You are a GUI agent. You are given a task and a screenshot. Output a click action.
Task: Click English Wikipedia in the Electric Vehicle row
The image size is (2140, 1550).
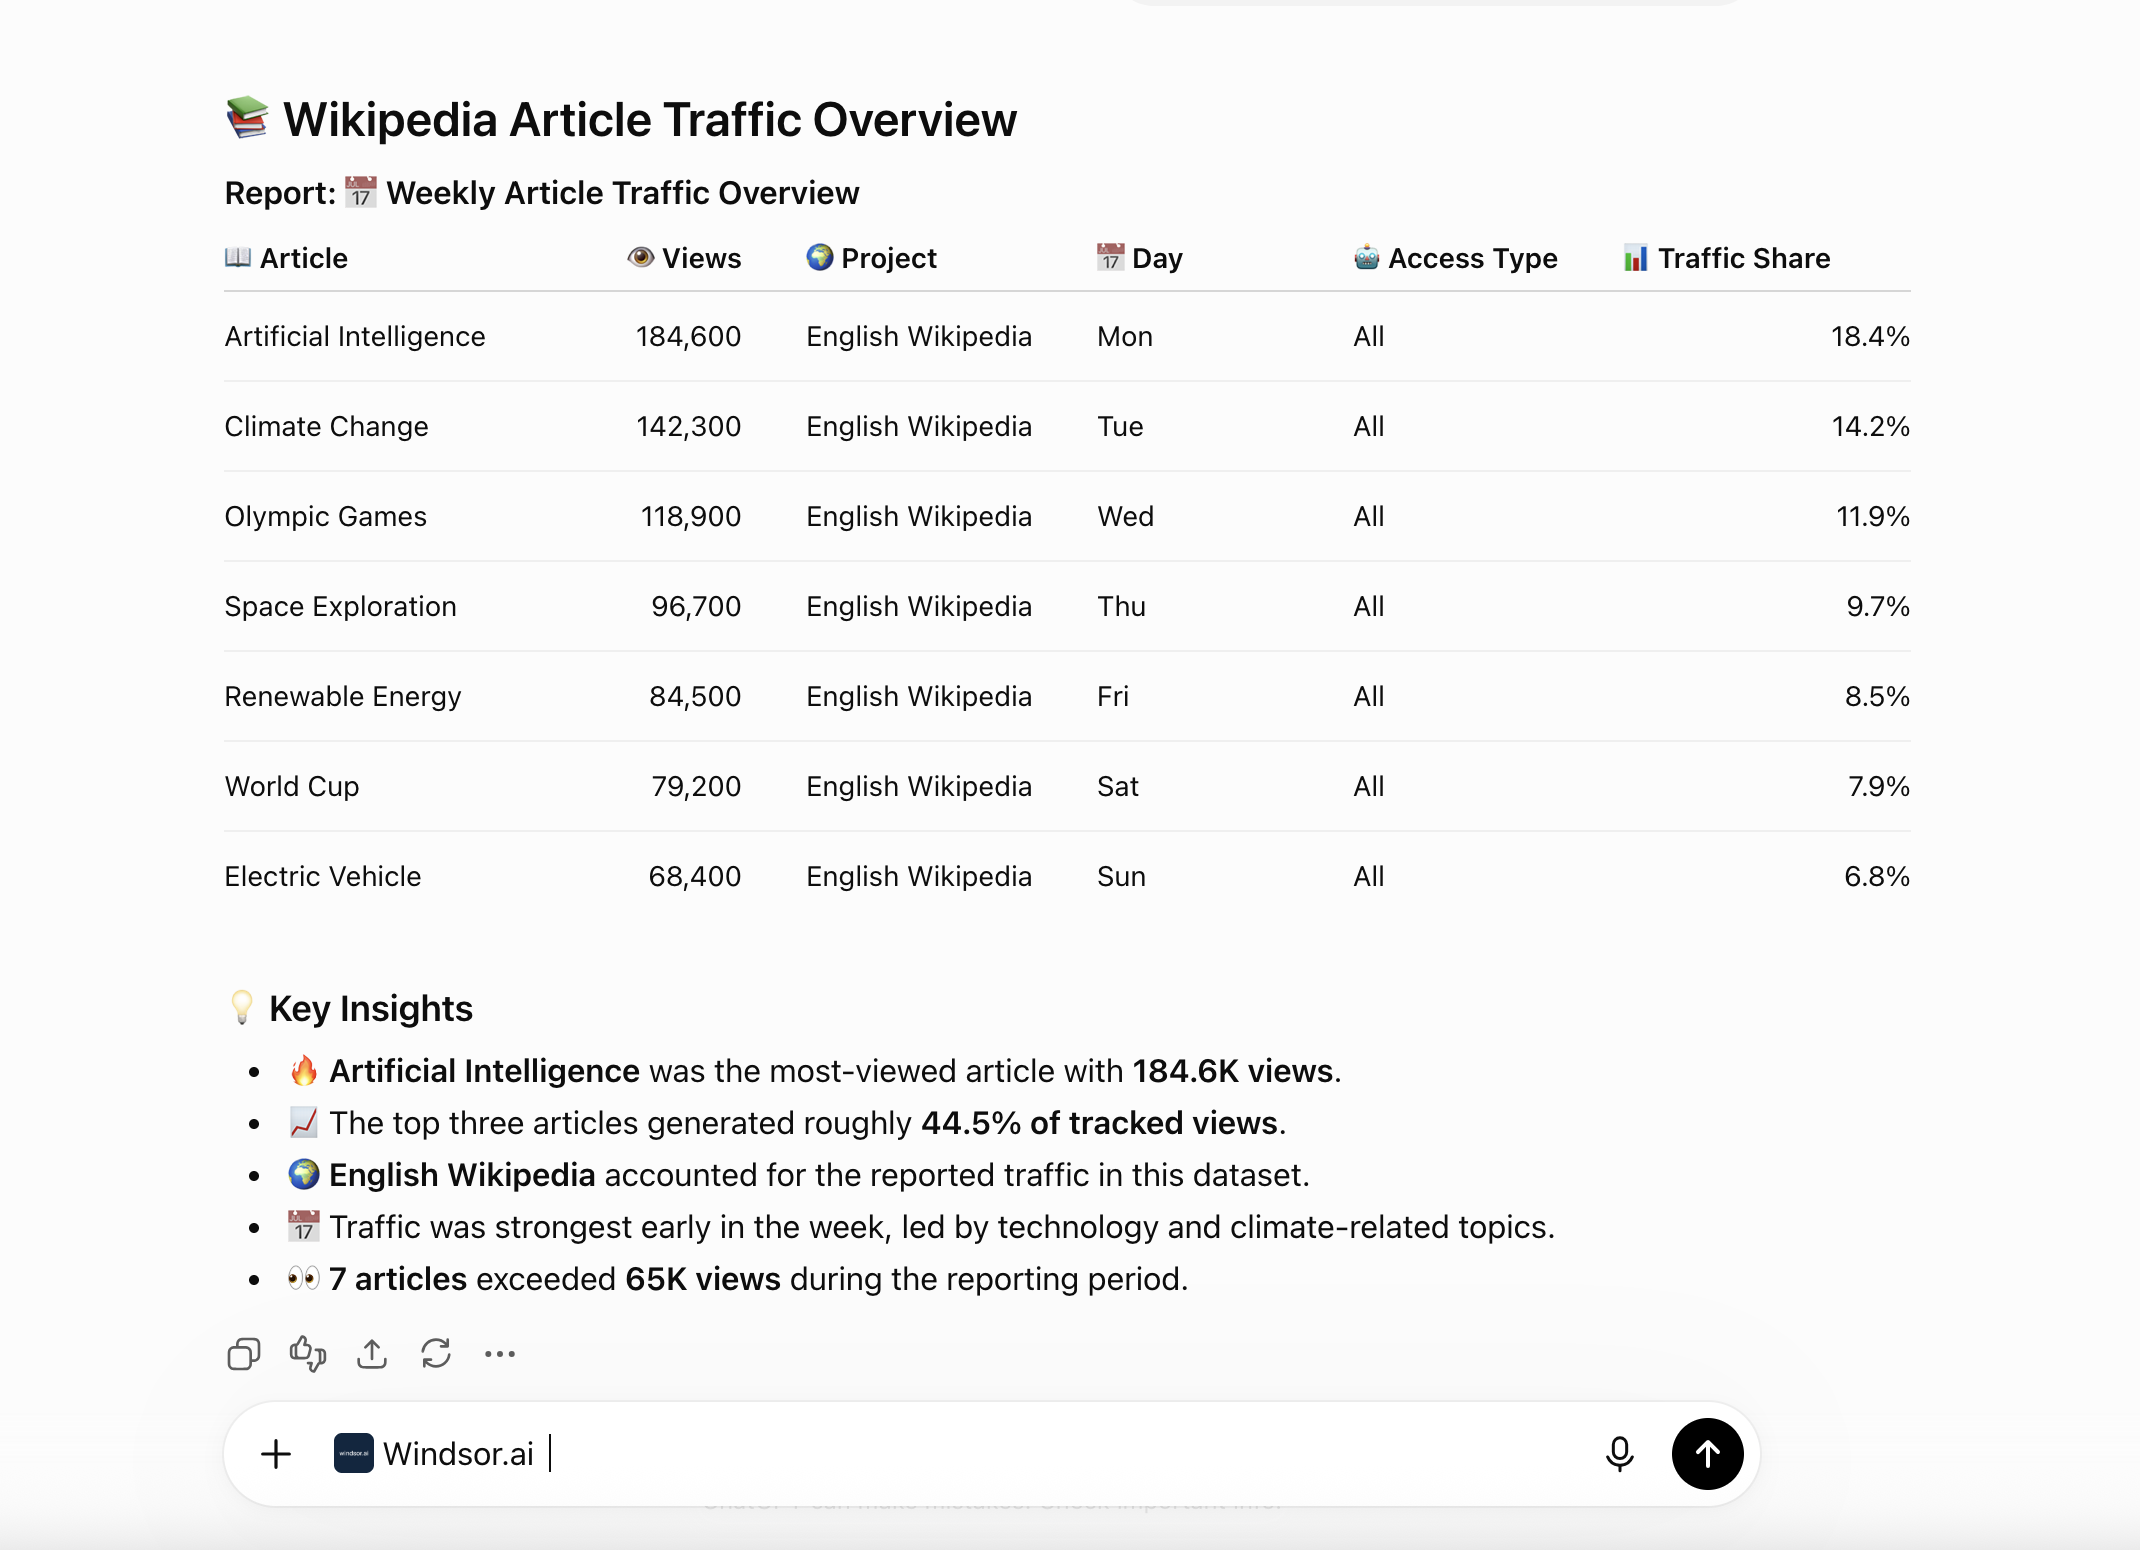coord(919,877)
